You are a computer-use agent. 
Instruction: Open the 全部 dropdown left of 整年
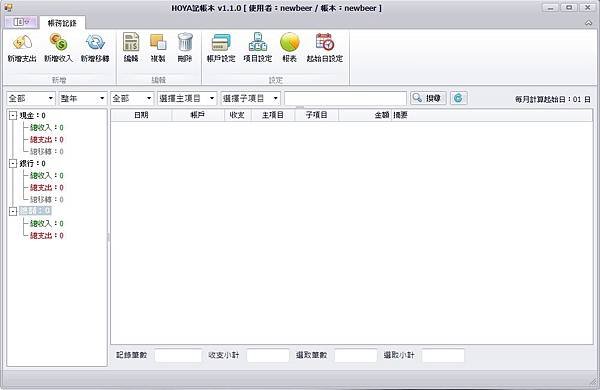pyautogui.click(x=31, y=99)
